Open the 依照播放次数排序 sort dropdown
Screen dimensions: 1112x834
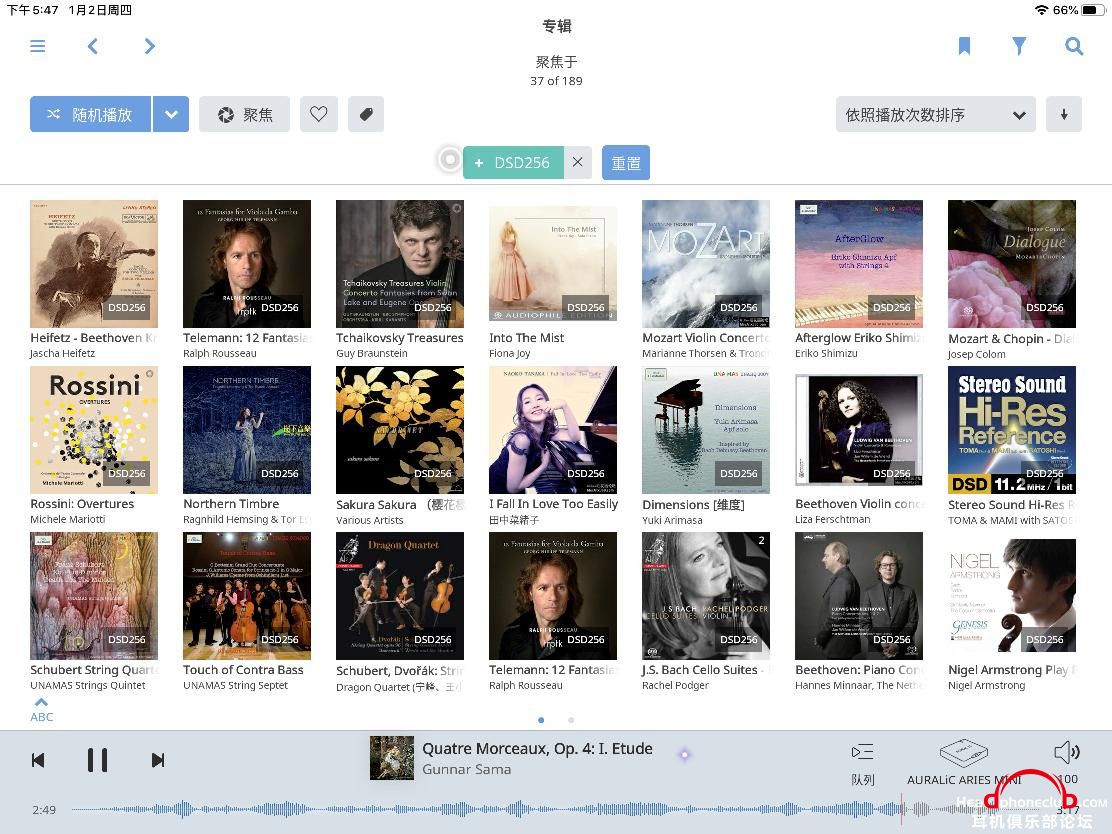click(935, 115)
